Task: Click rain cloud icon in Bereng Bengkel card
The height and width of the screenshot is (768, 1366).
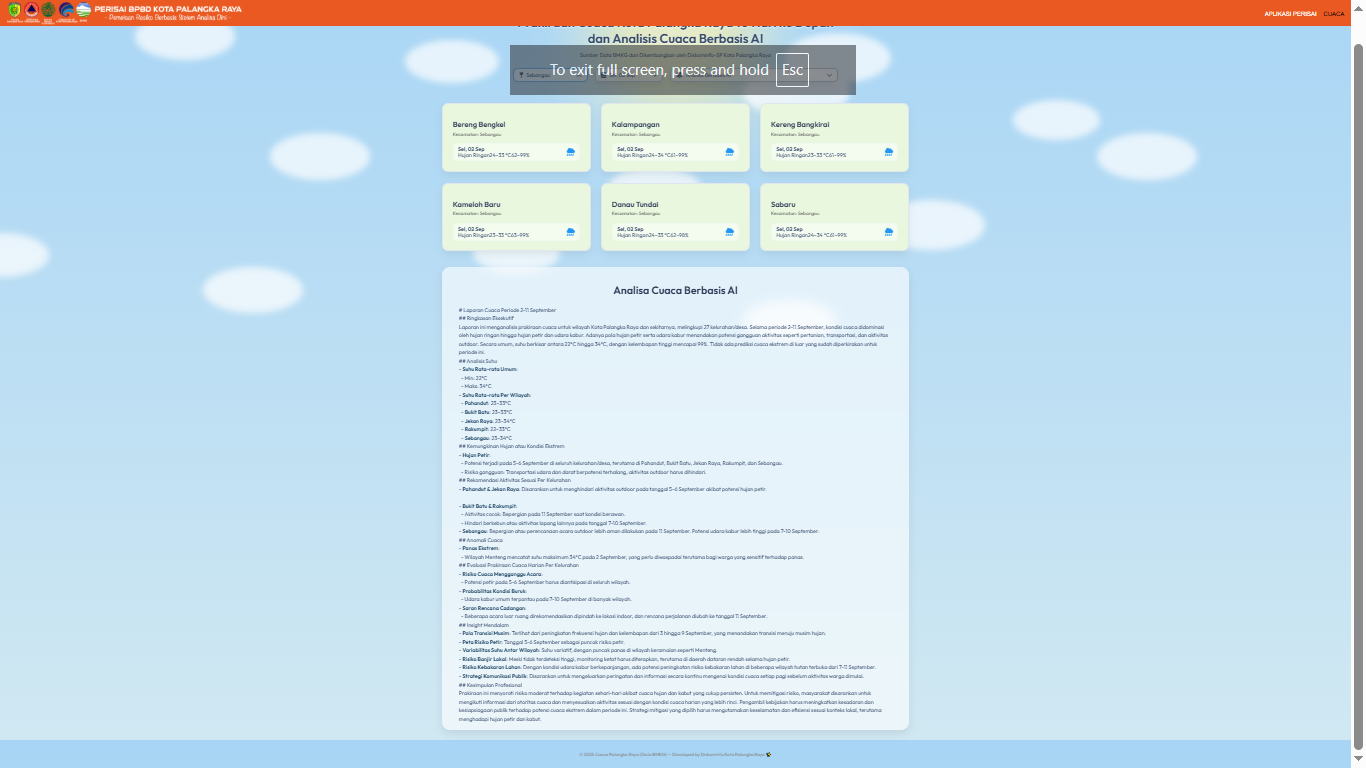Action: coord(571,152)
